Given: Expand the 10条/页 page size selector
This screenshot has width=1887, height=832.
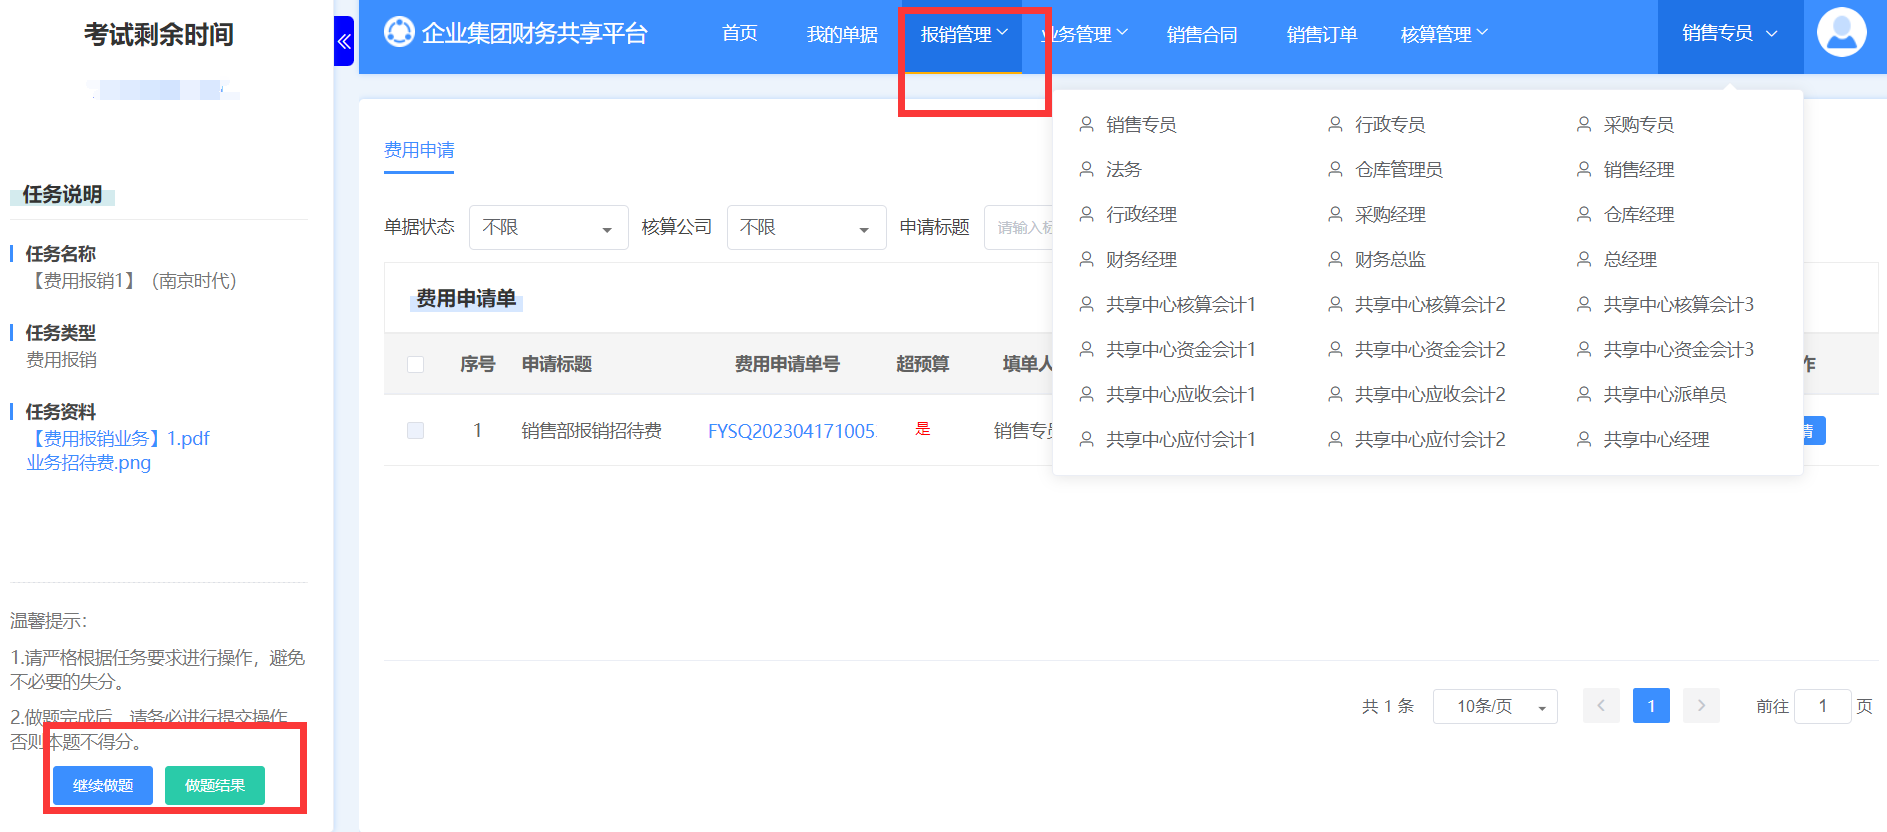Looking at the screenshot, I should click(1495, 707).
